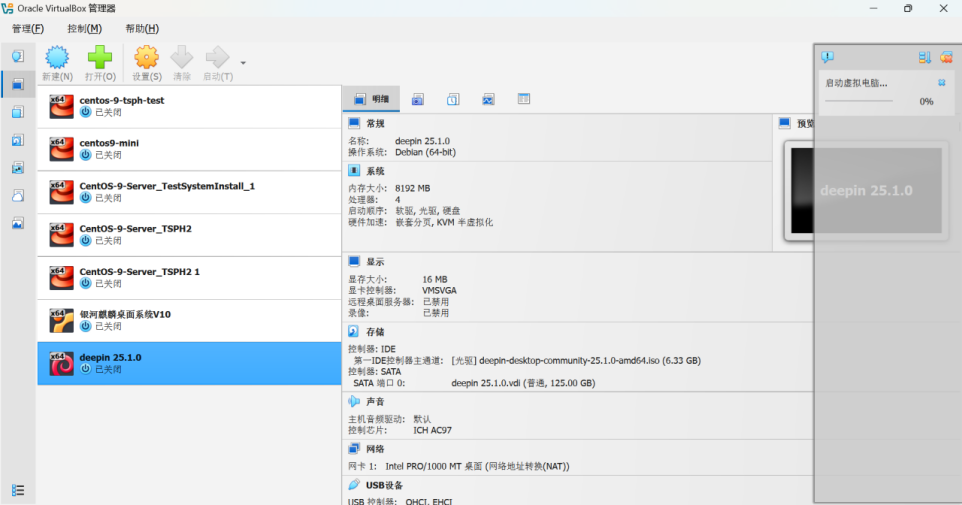Open the 常规 general settings link

tap(375, 124)
